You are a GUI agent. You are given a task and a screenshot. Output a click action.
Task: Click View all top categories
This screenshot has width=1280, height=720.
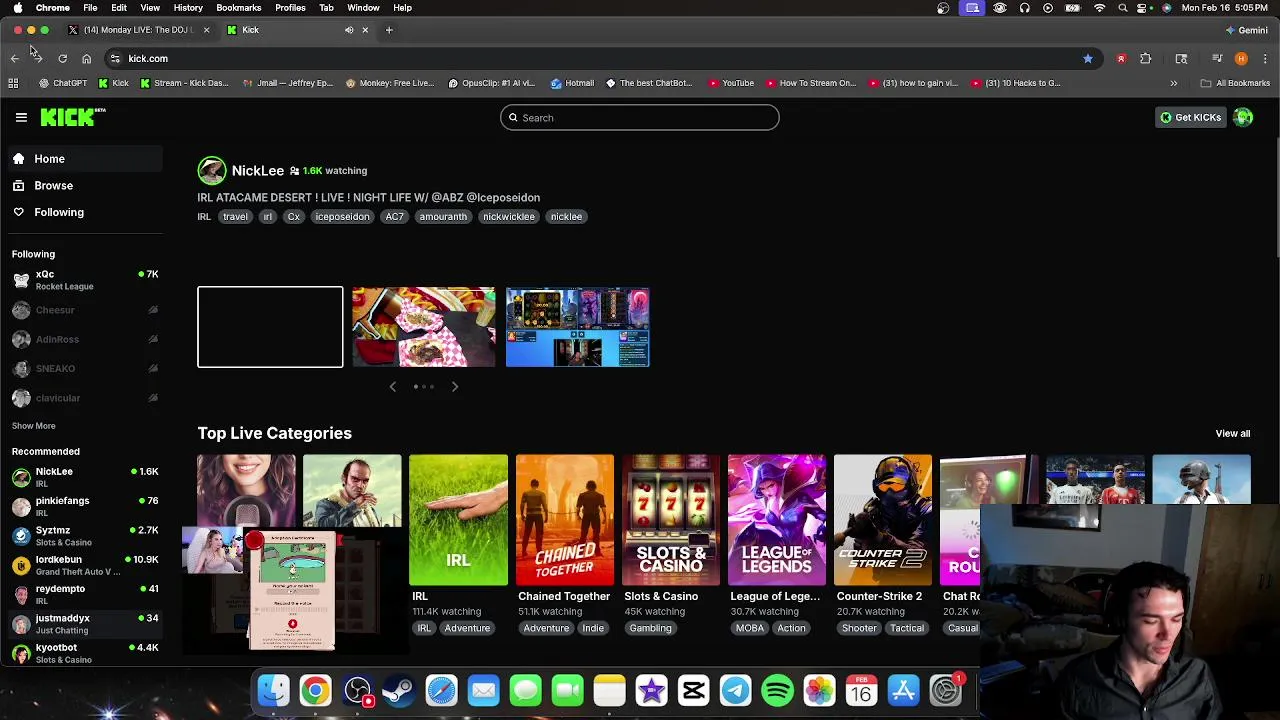coord(1232,434)
